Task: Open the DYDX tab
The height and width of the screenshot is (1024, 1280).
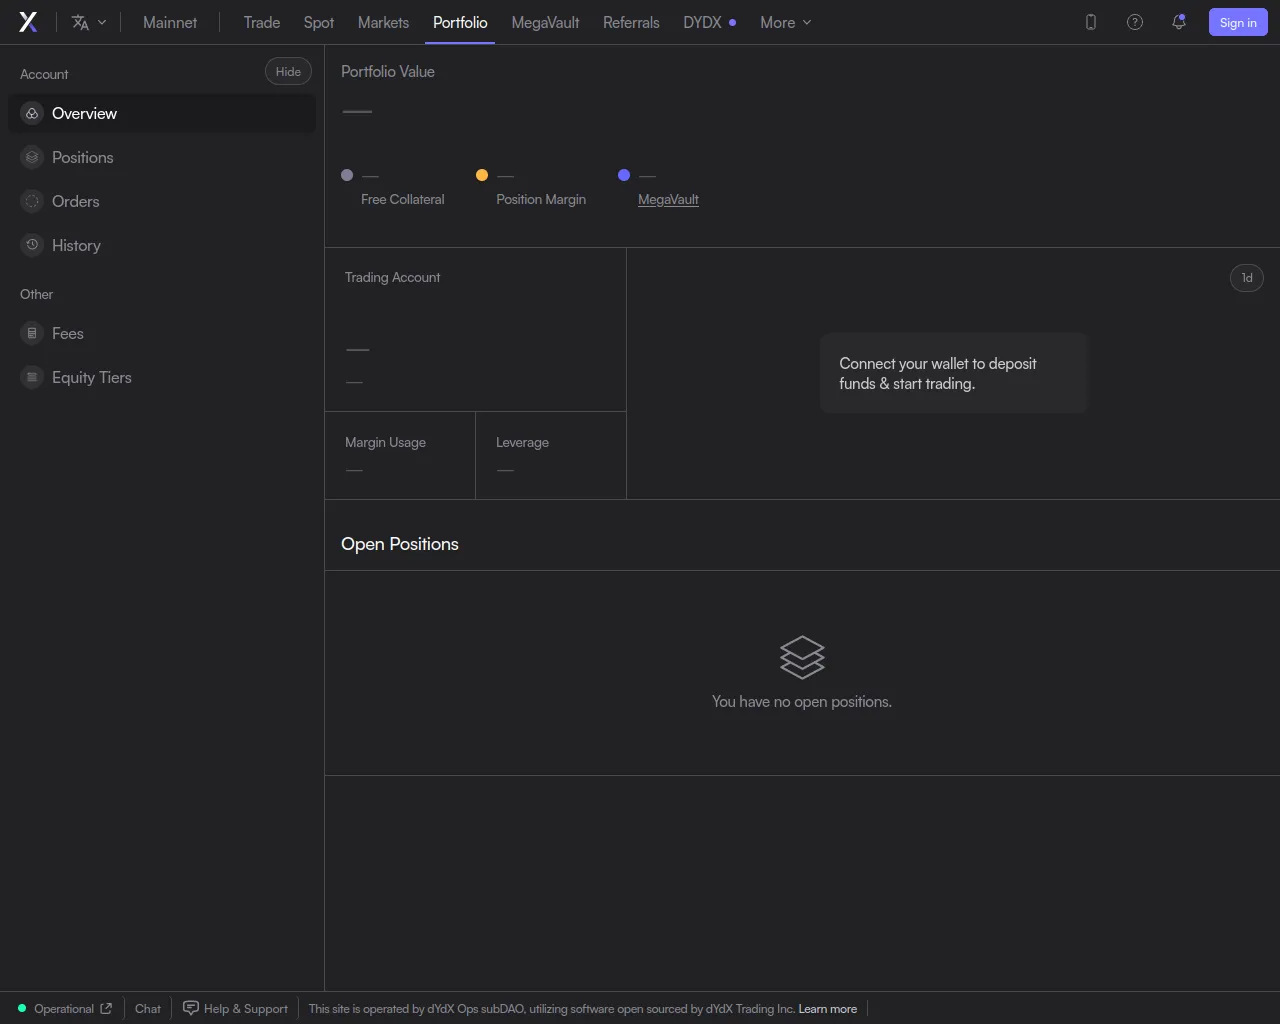Action: (709, 22)
